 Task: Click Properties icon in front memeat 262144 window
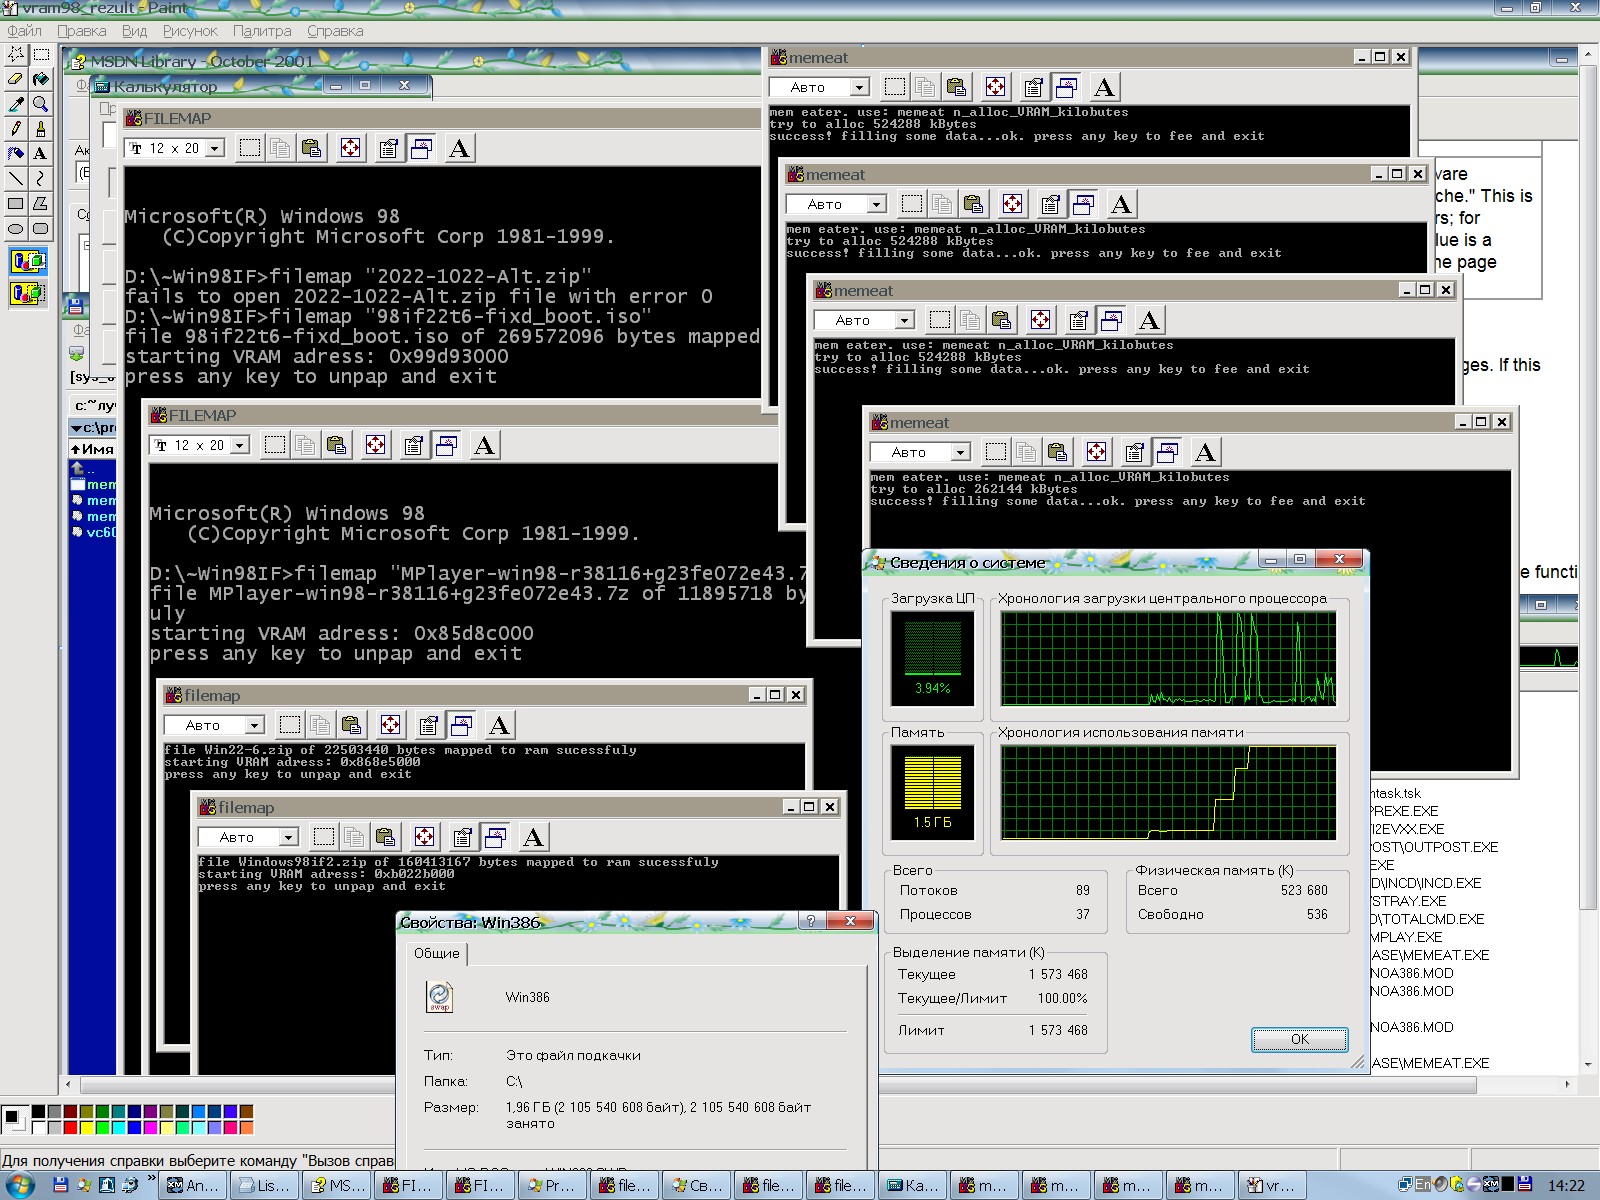click(x=1134, y=452)
